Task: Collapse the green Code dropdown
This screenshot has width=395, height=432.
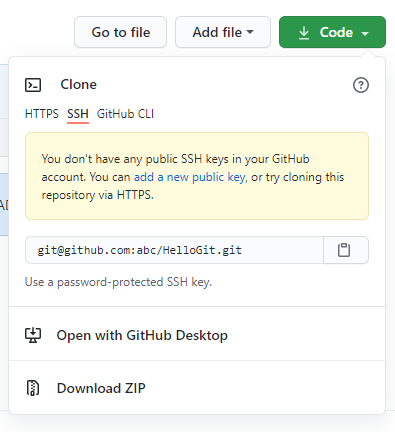Action: click(x=332, y=32)
